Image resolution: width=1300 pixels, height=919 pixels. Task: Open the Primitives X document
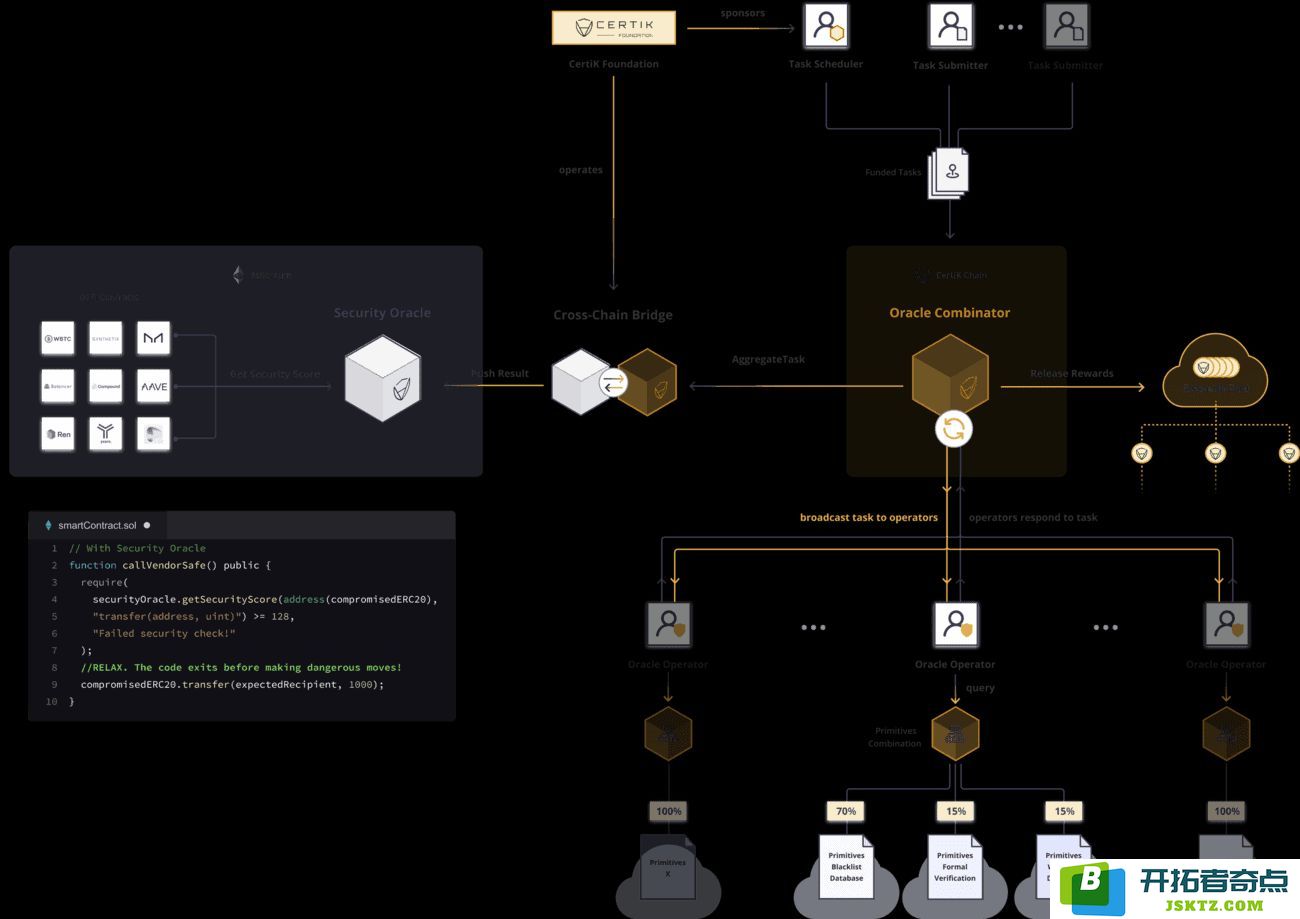(x=668, y=866)
